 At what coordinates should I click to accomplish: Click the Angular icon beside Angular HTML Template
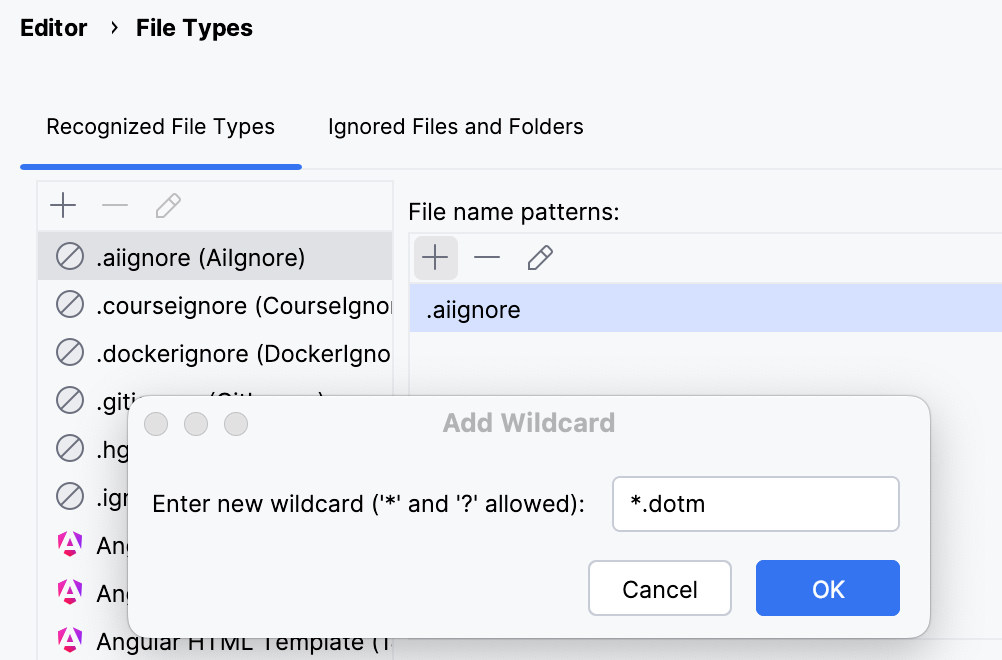coord(69,641)
